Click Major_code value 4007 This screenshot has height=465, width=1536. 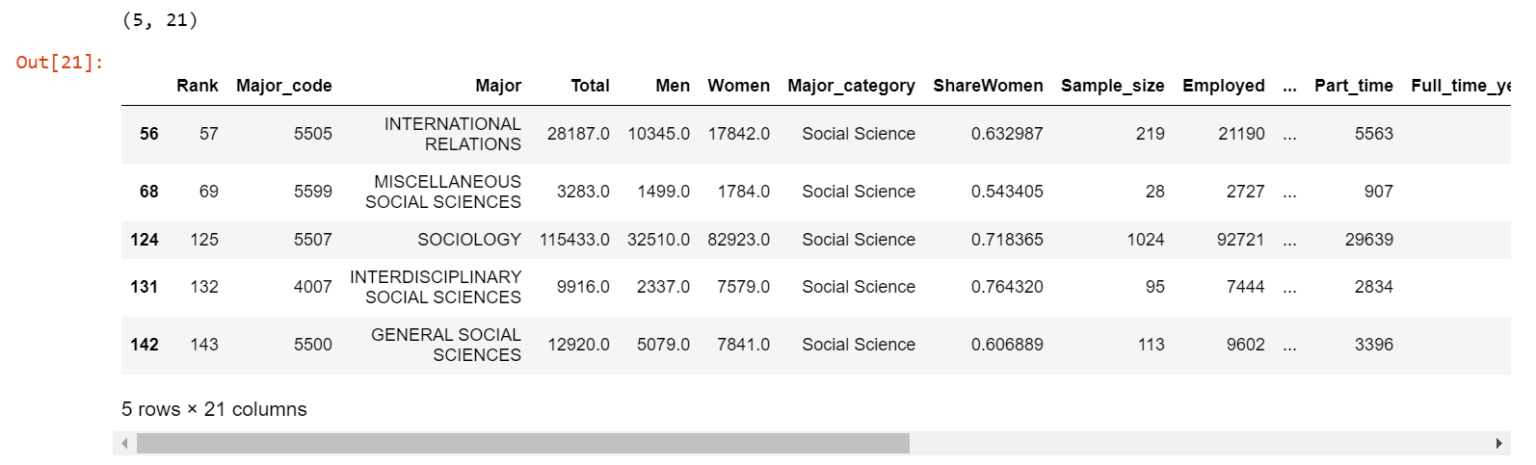[x=313, y=287]
